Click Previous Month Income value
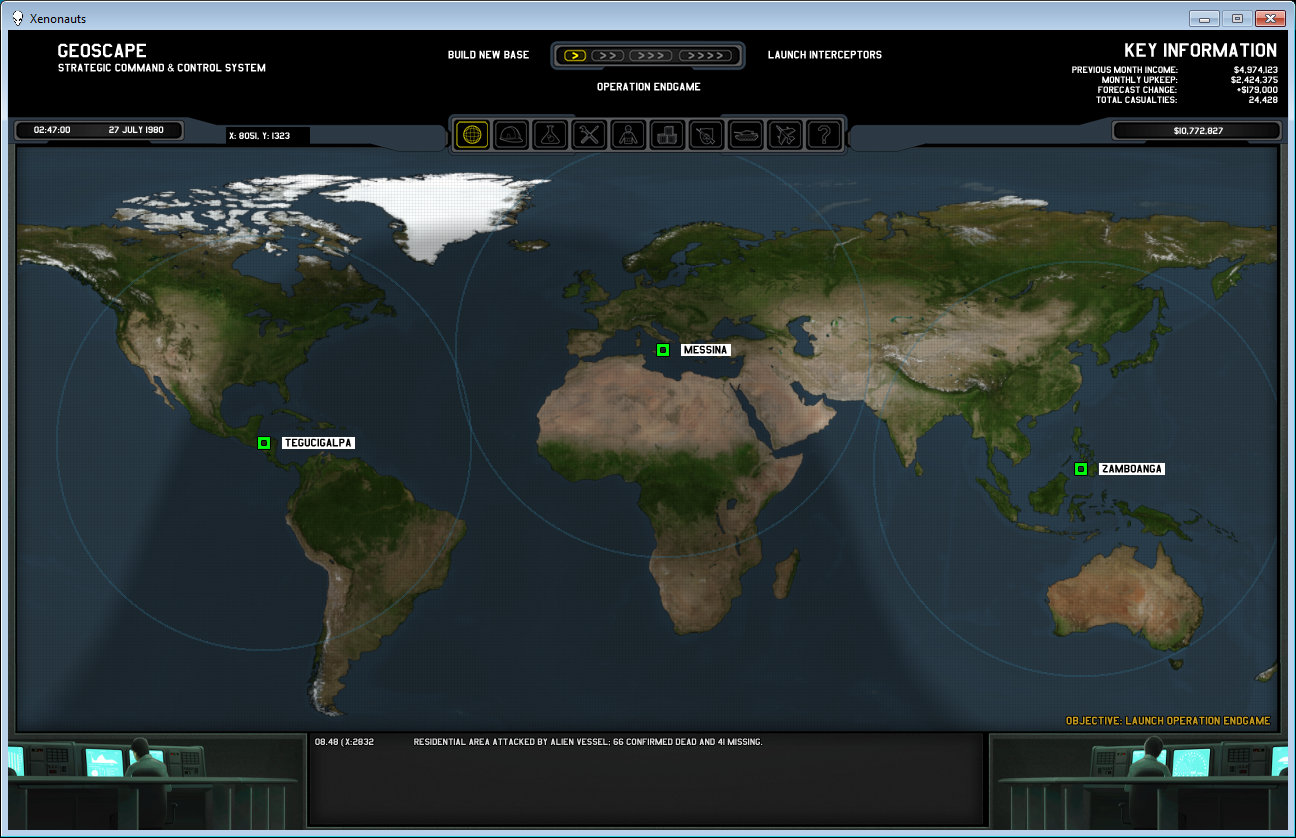The width and height of the screenshot is (1296, 838). pos(1255,70)
